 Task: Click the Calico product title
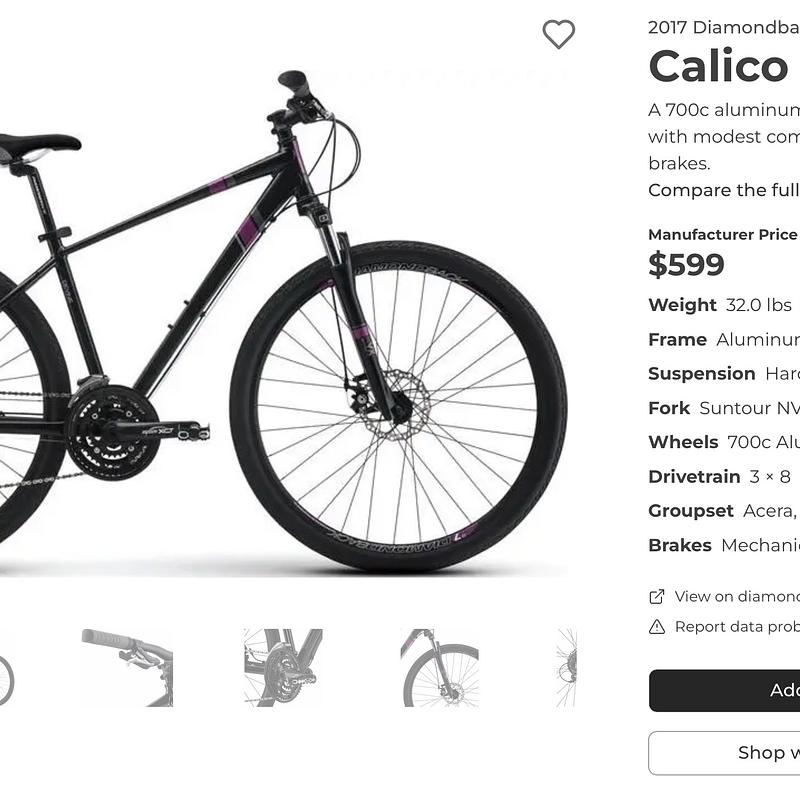point(719,66)
